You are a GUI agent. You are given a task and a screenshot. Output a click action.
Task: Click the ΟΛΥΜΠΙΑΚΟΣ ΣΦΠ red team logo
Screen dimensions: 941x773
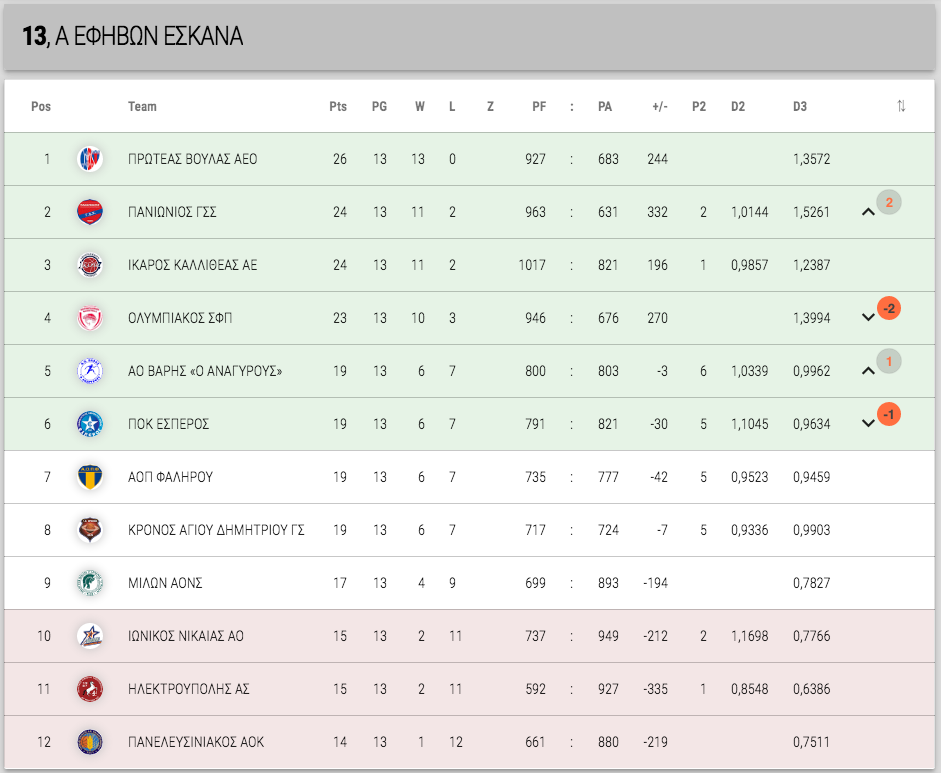point(90,318)
